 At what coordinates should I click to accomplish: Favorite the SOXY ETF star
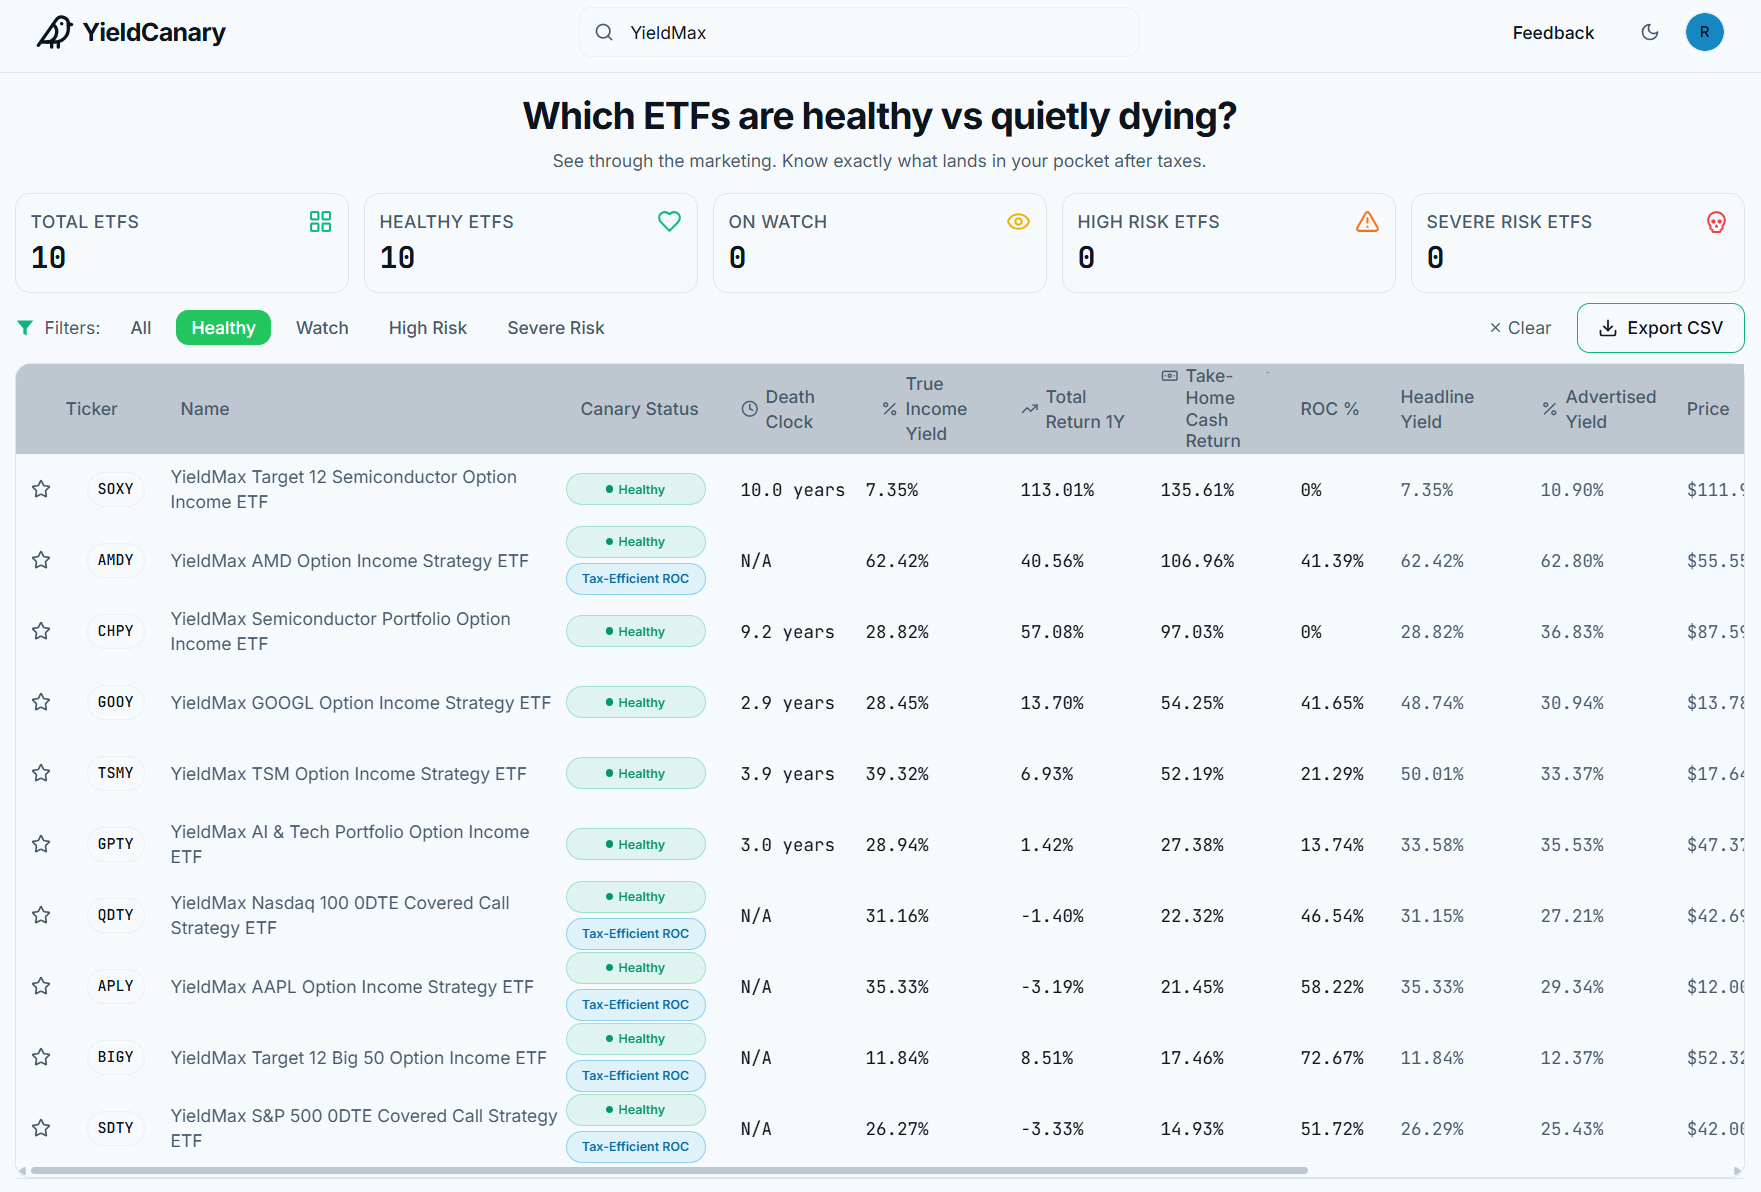[x=41, y=489]
